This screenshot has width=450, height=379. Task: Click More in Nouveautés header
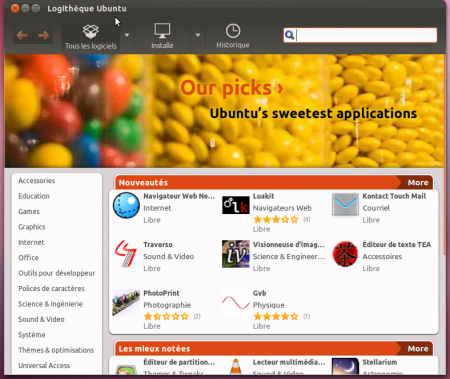tap(418, 183)
